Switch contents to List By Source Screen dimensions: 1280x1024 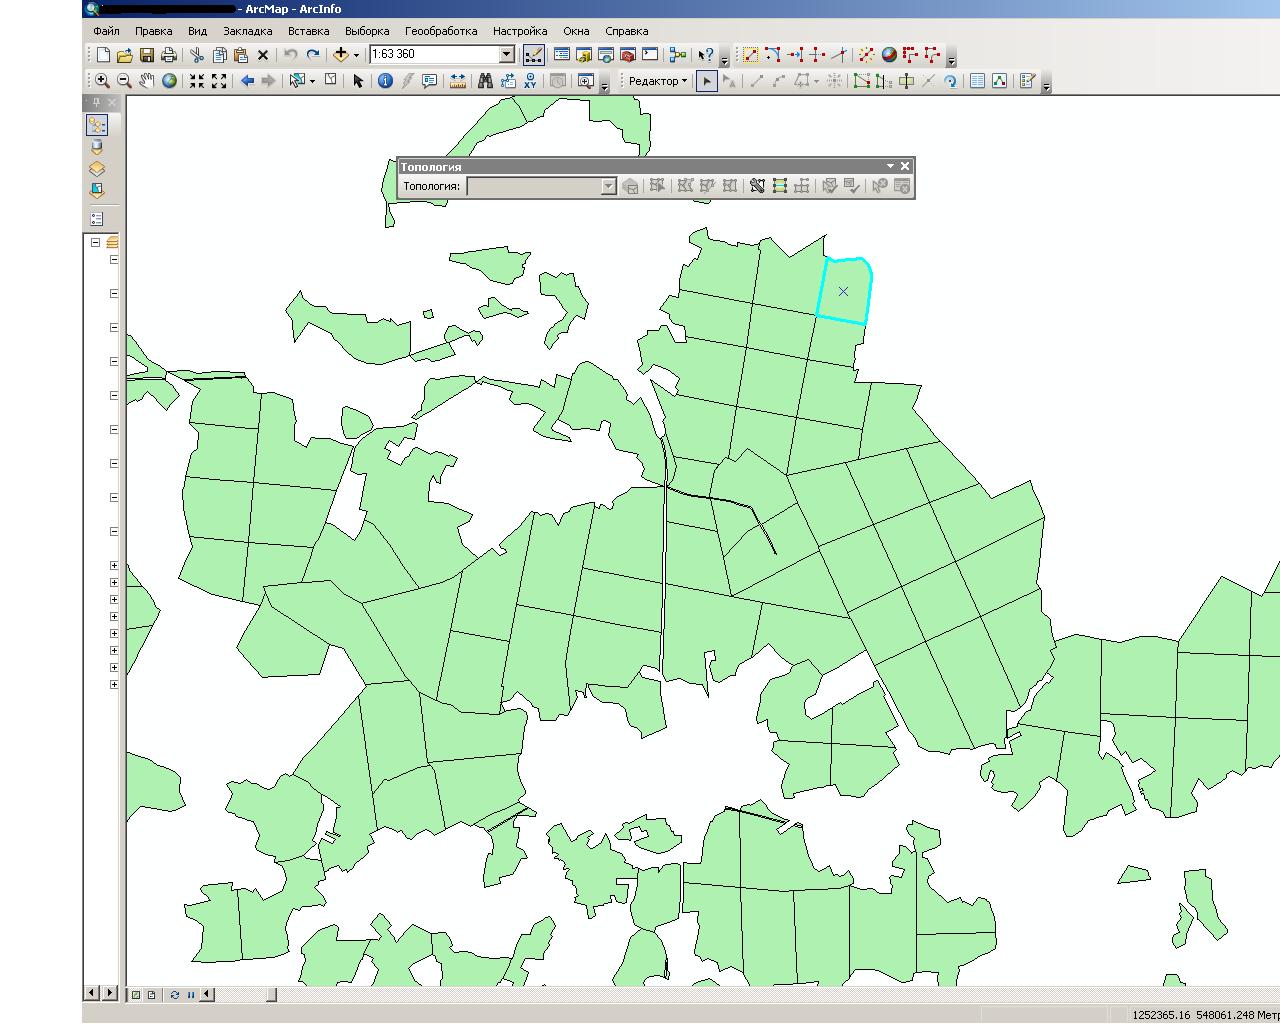click(x=97, y=147)
